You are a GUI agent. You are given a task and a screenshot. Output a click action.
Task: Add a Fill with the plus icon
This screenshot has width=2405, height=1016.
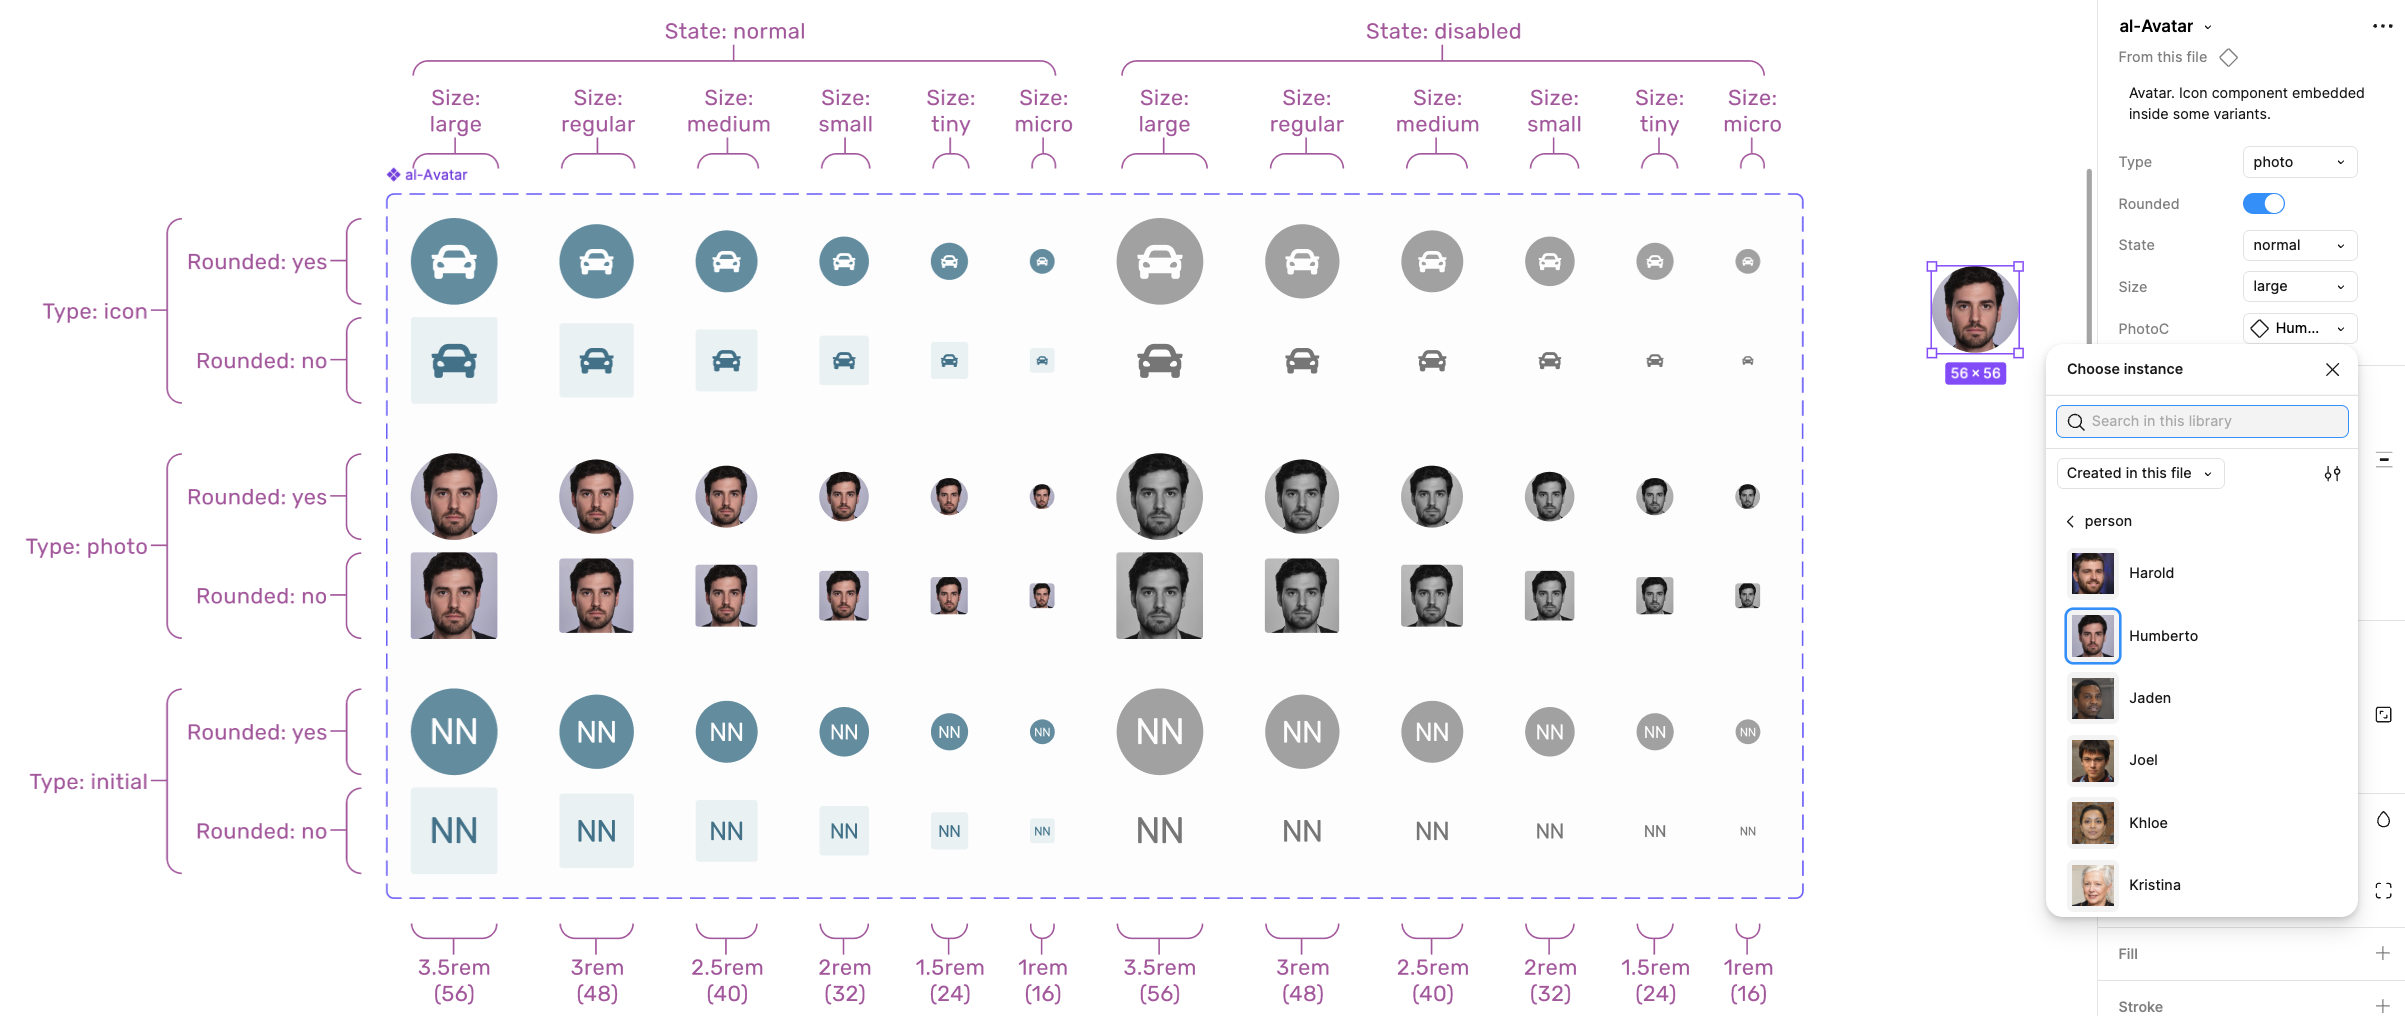(2383, 954)
